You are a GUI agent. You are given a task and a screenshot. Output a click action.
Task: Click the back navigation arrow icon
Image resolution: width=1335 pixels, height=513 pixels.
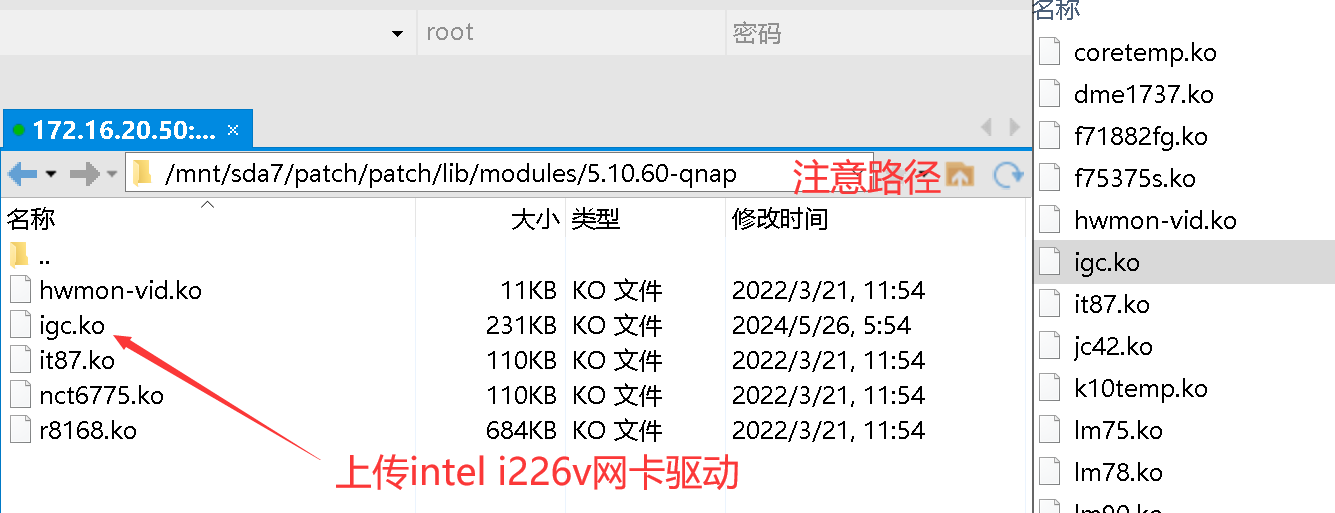[x=22, y=175]
